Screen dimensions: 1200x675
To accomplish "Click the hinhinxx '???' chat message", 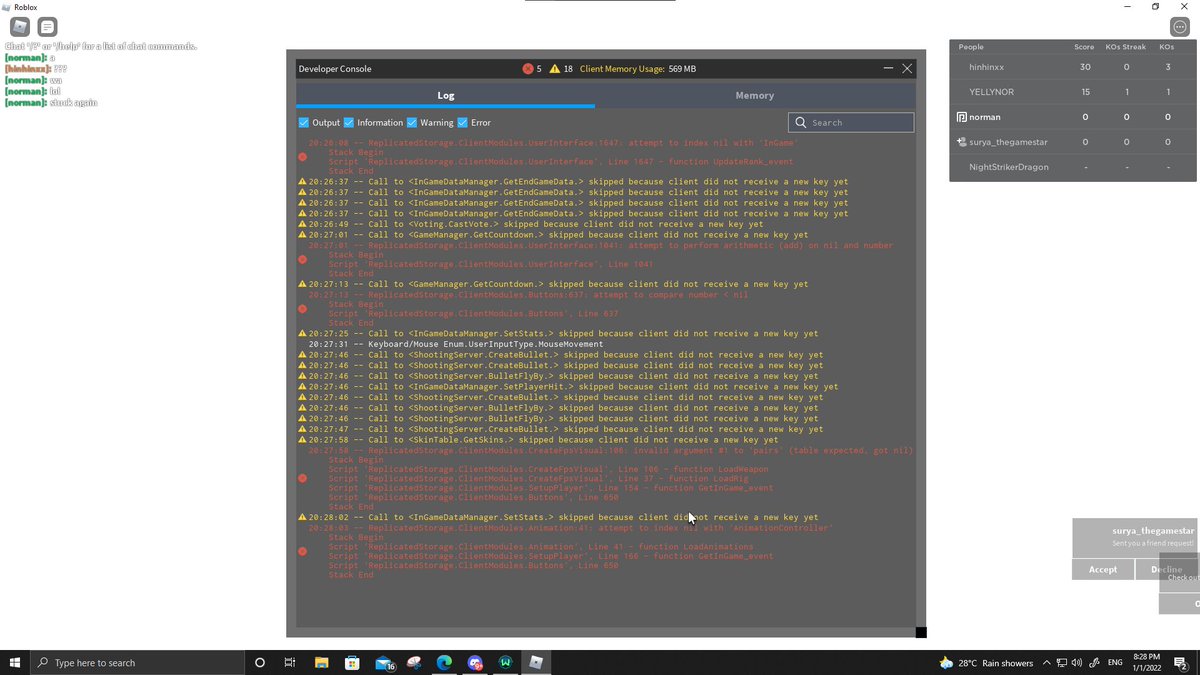I will point(61,69).
